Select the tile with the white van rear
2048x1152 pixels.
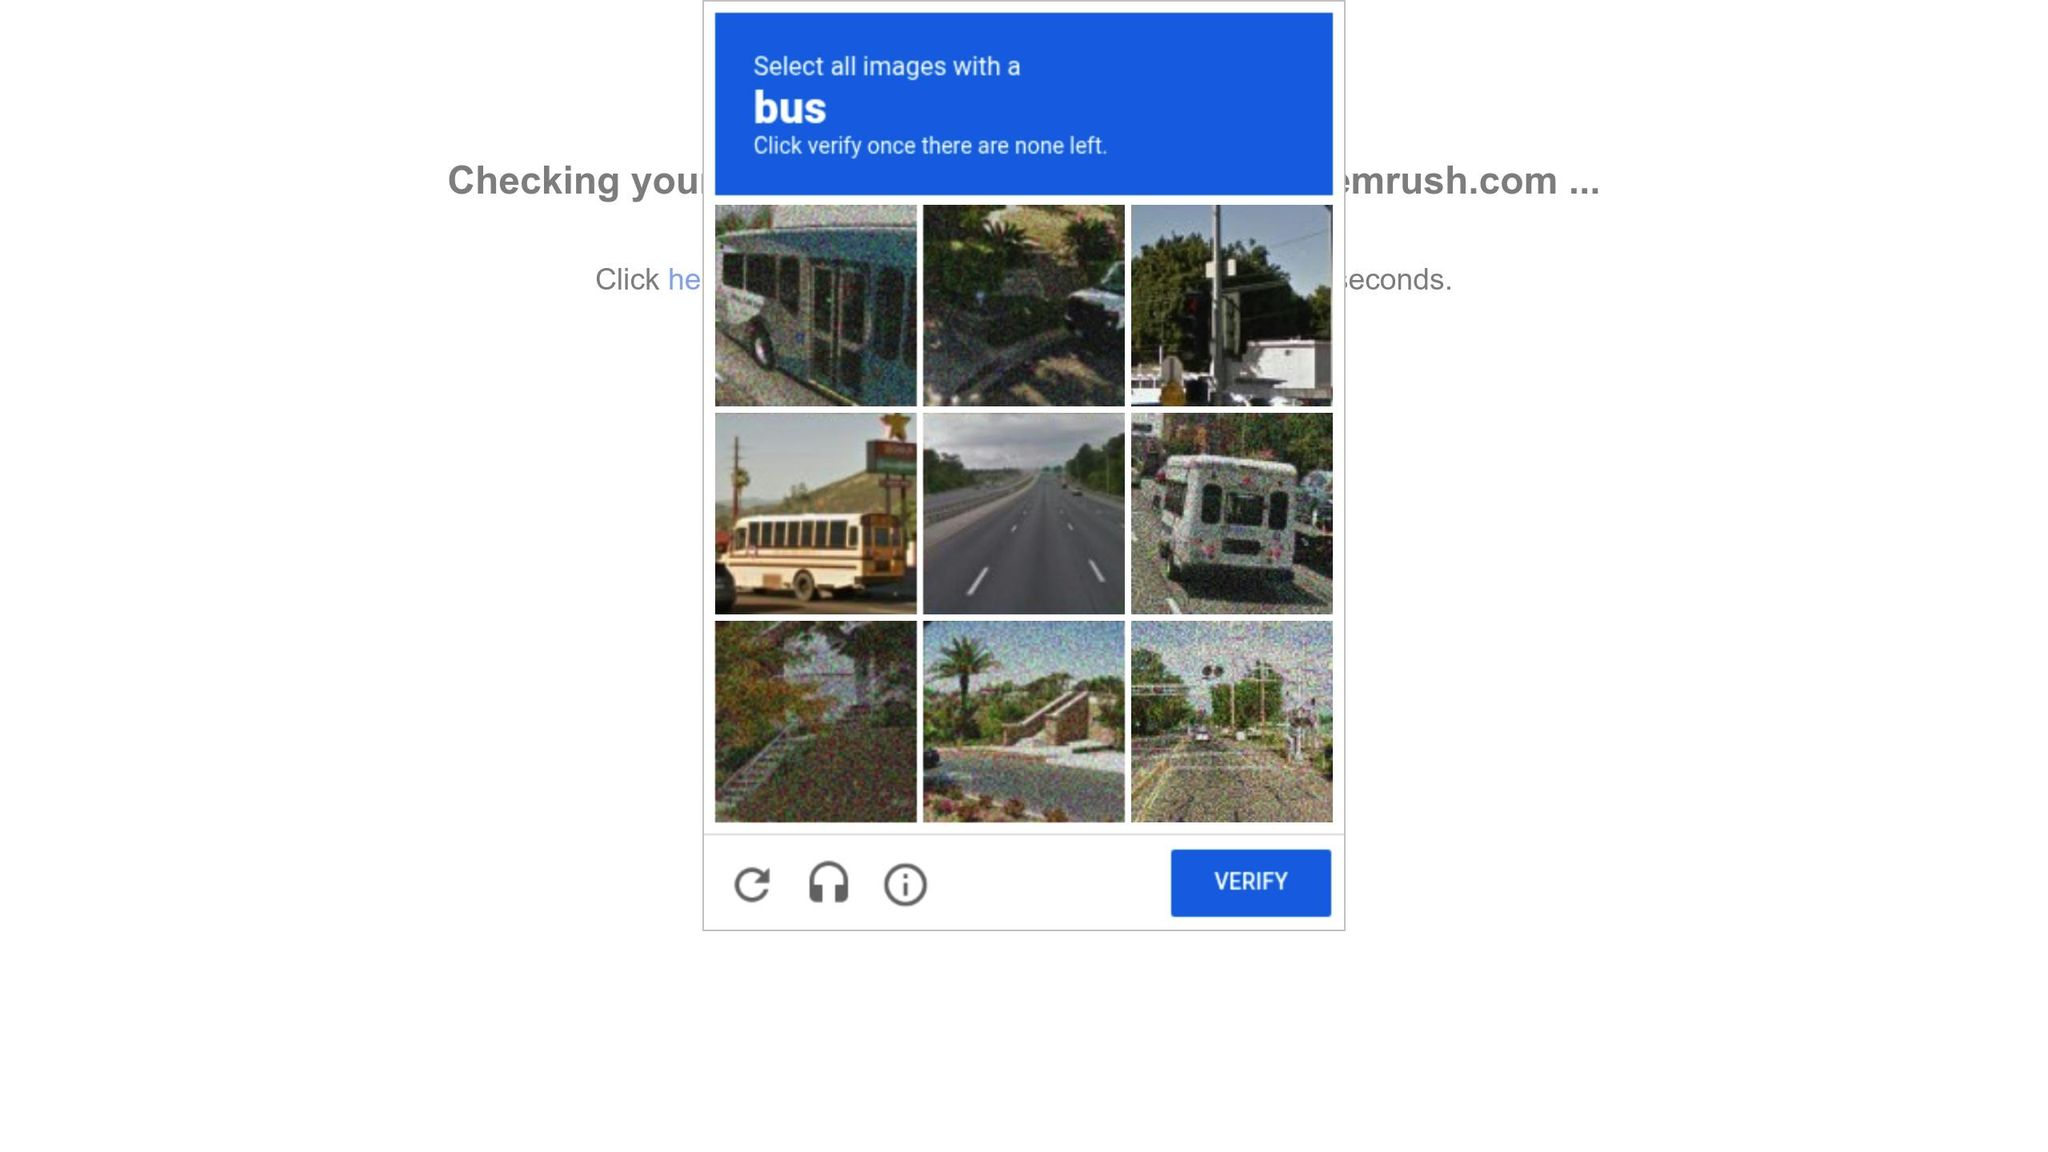point(1232,514)
